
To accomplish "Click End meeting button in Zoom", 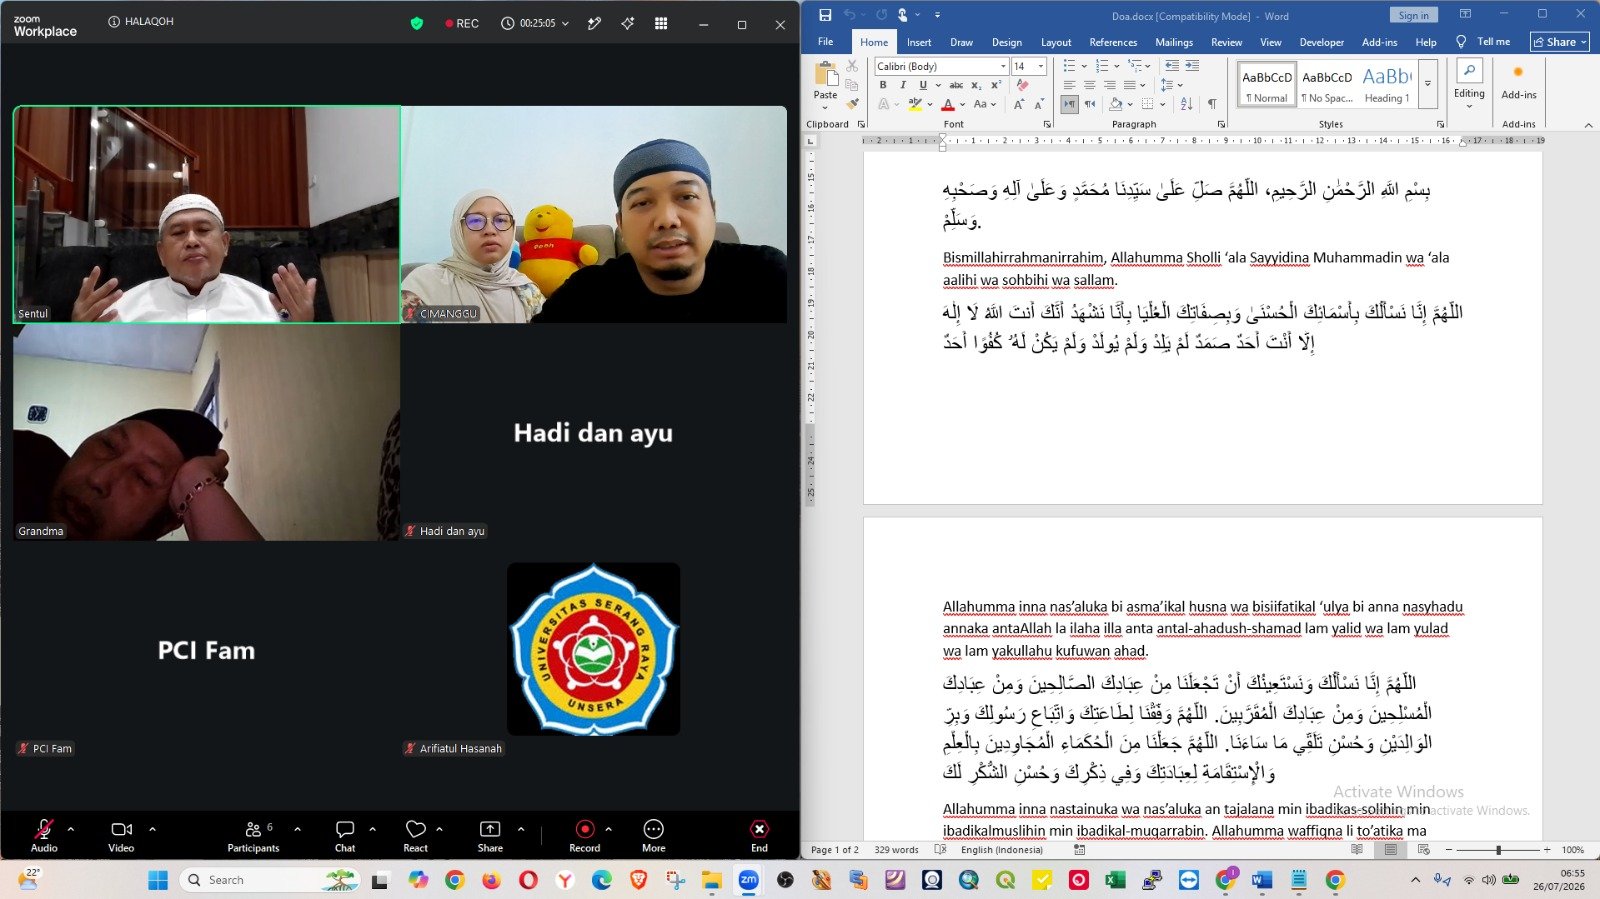I will pos(759,835).
